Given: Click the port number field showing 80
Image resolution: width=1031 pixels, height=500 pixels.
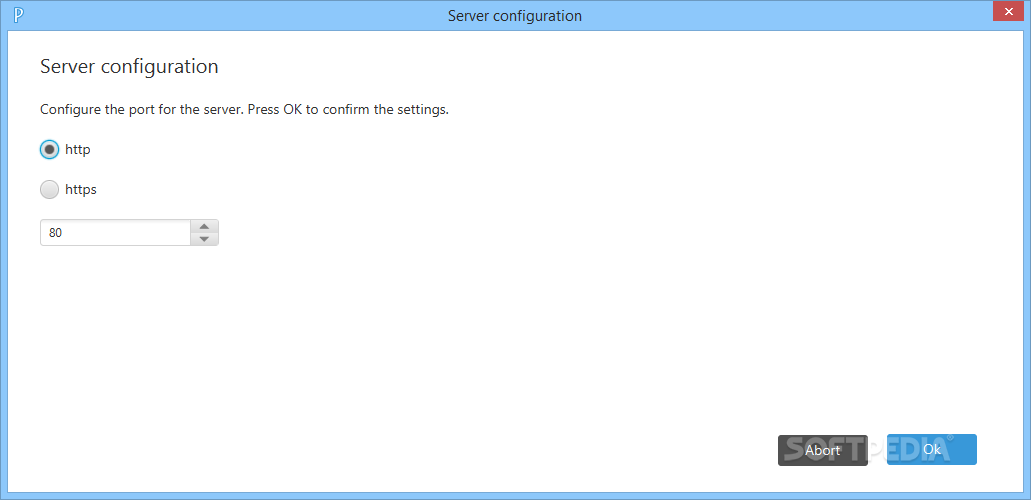Looking at the screenshot, I should [x=115, y=233].
